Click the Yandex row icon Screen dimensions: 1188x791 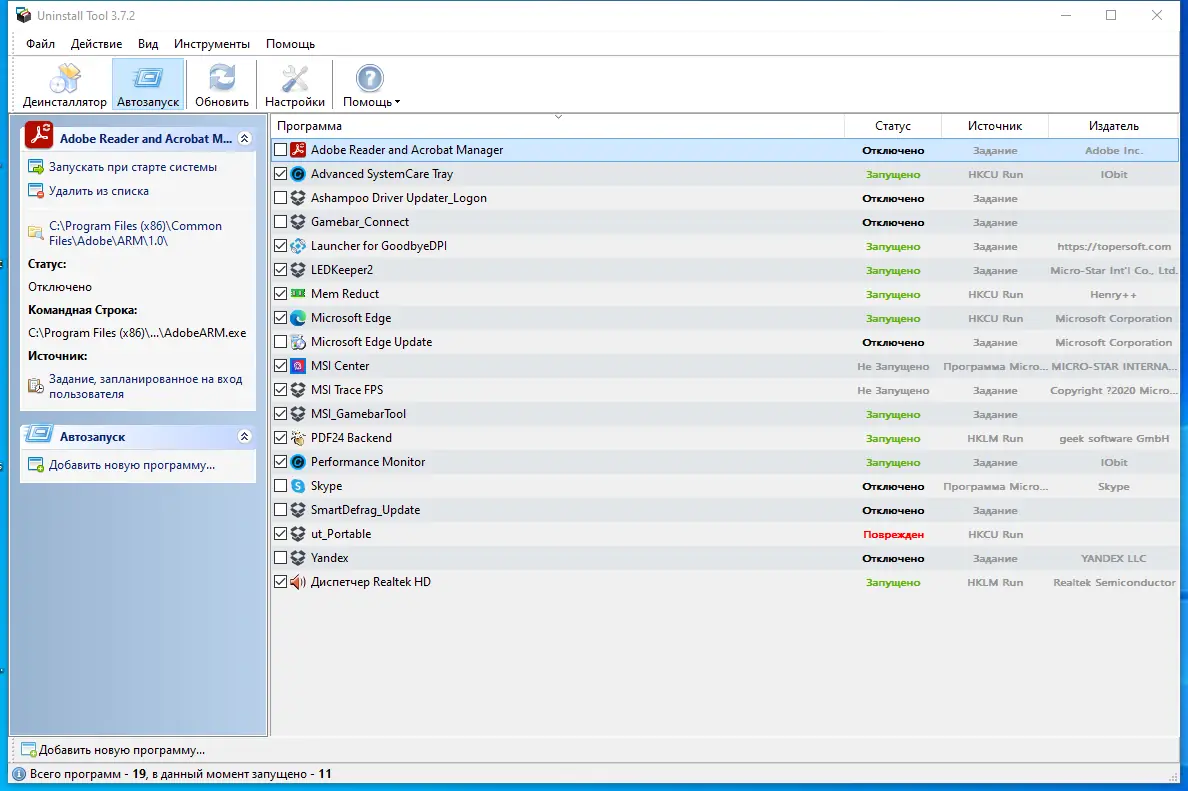[299, 558]
